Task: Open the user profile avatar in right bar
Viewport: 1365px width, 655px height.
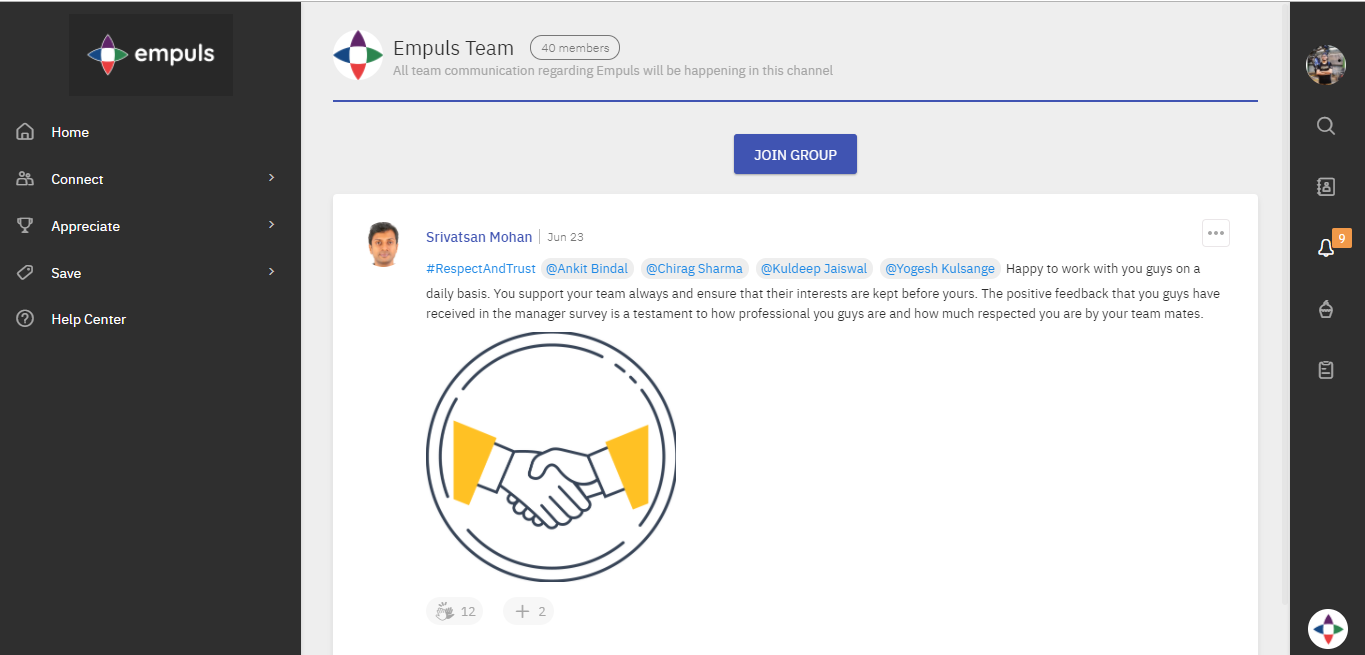Action: [x=1326, y=65]
